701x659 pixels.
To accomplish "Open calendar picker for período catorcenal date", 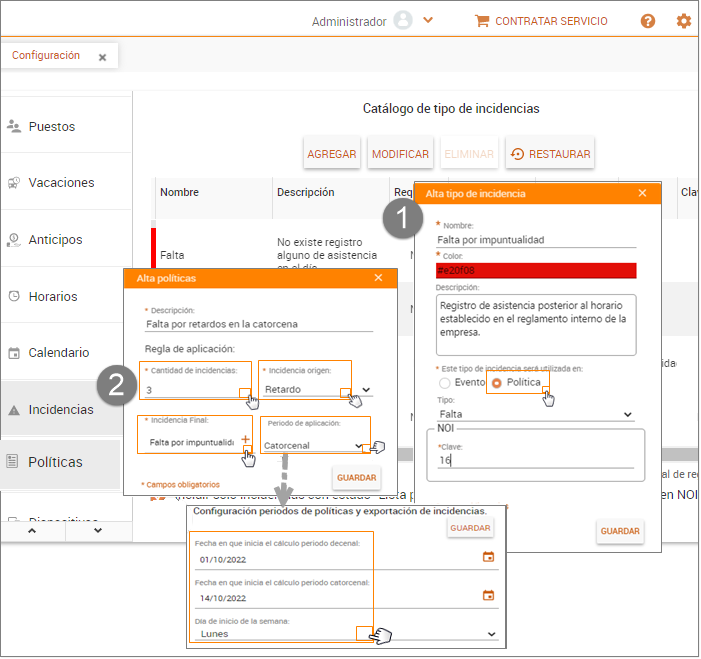I will [488, 595].
